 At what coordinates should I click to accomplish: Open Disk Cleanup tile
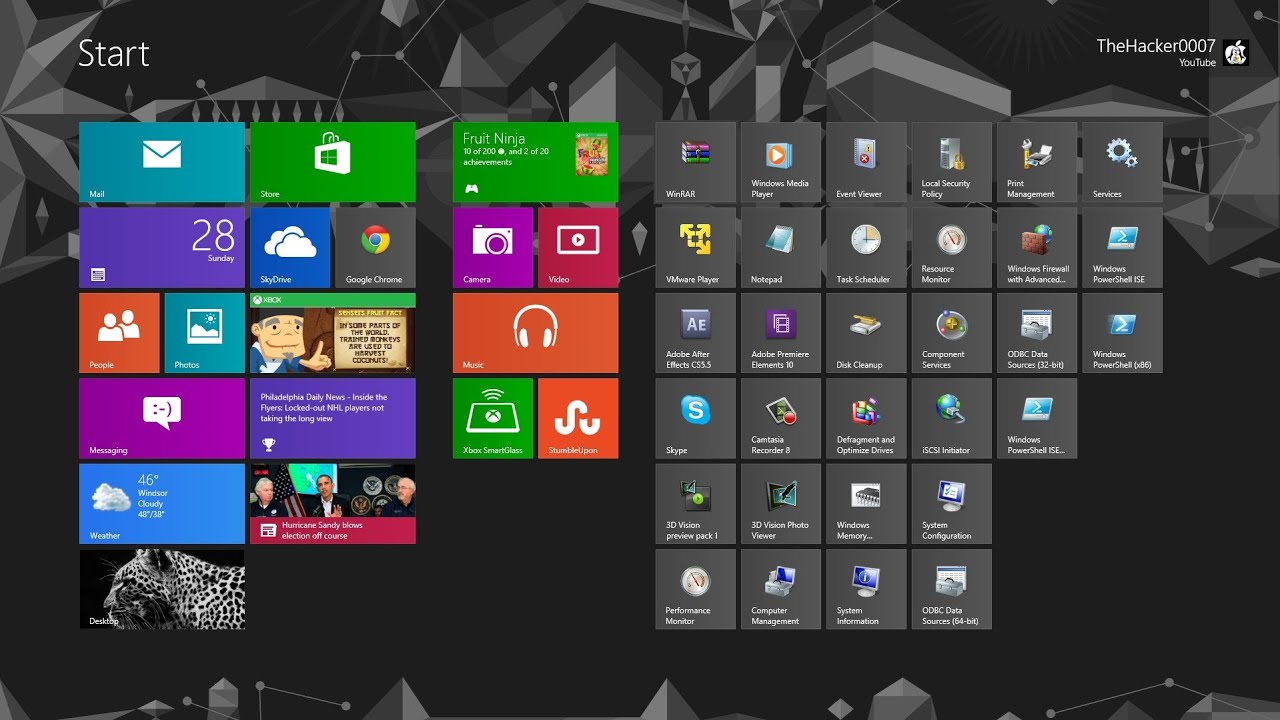(866, 333)
